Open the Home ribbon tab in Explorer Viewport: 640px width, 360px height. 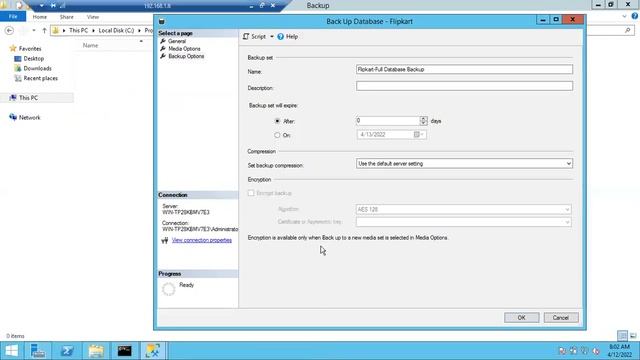click(40, 17)
